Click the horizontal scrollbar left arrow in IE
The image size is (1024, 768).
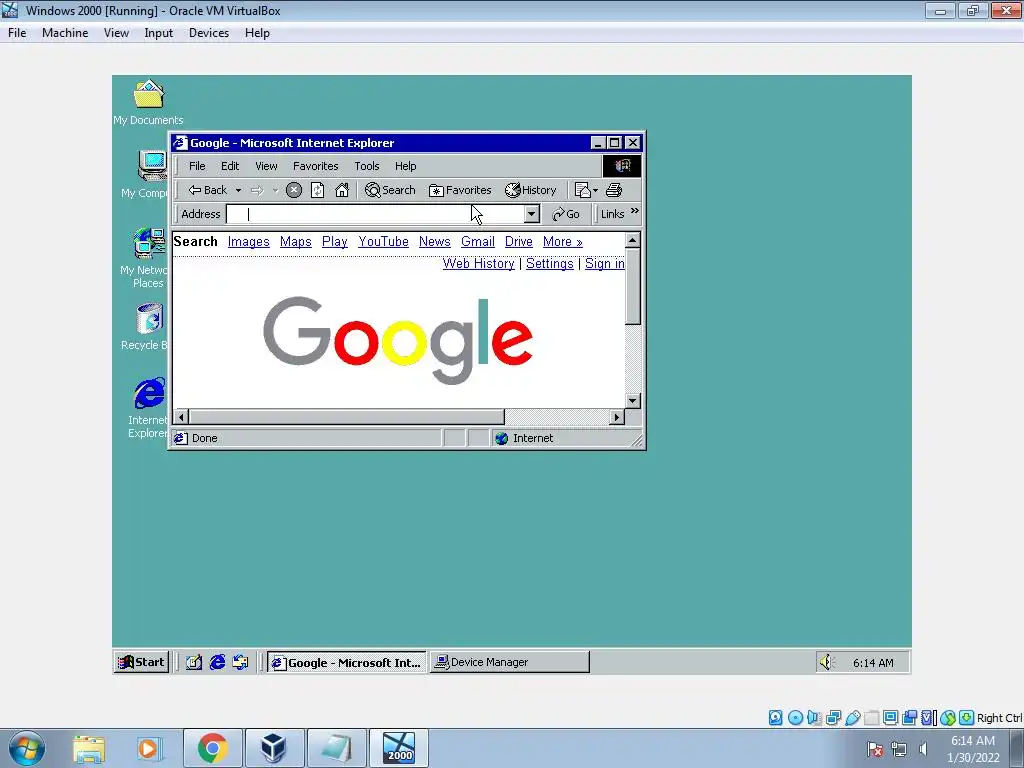[182, 417]
